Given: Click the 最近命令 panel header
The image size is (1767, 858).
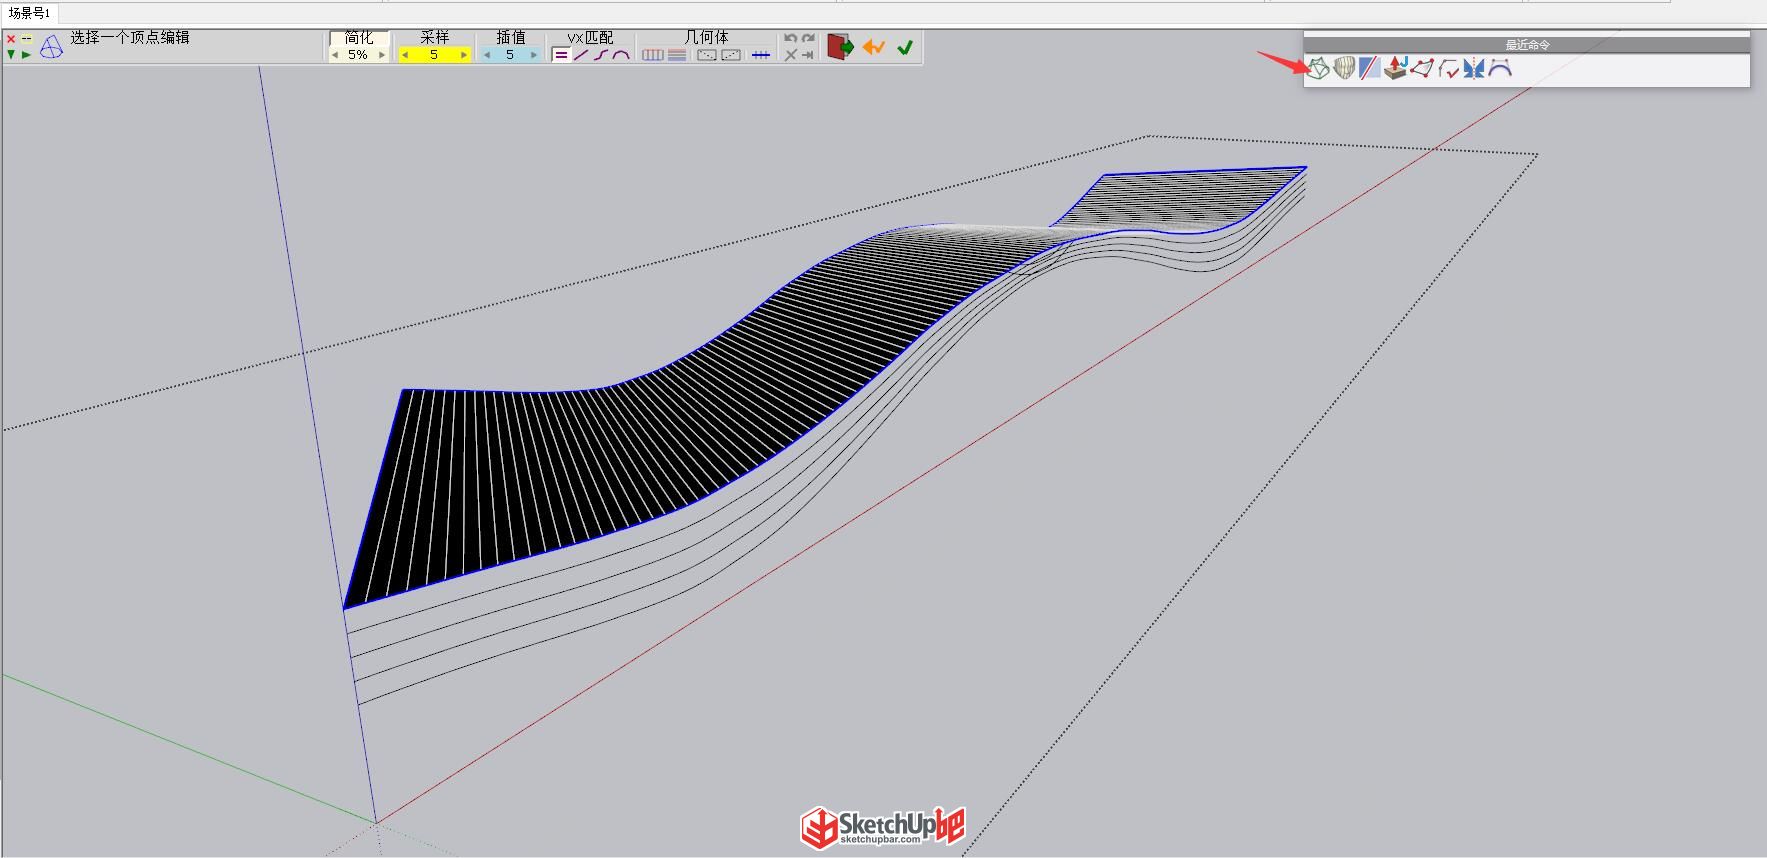Looking at the screenshot, I should tap(1527, 45).
